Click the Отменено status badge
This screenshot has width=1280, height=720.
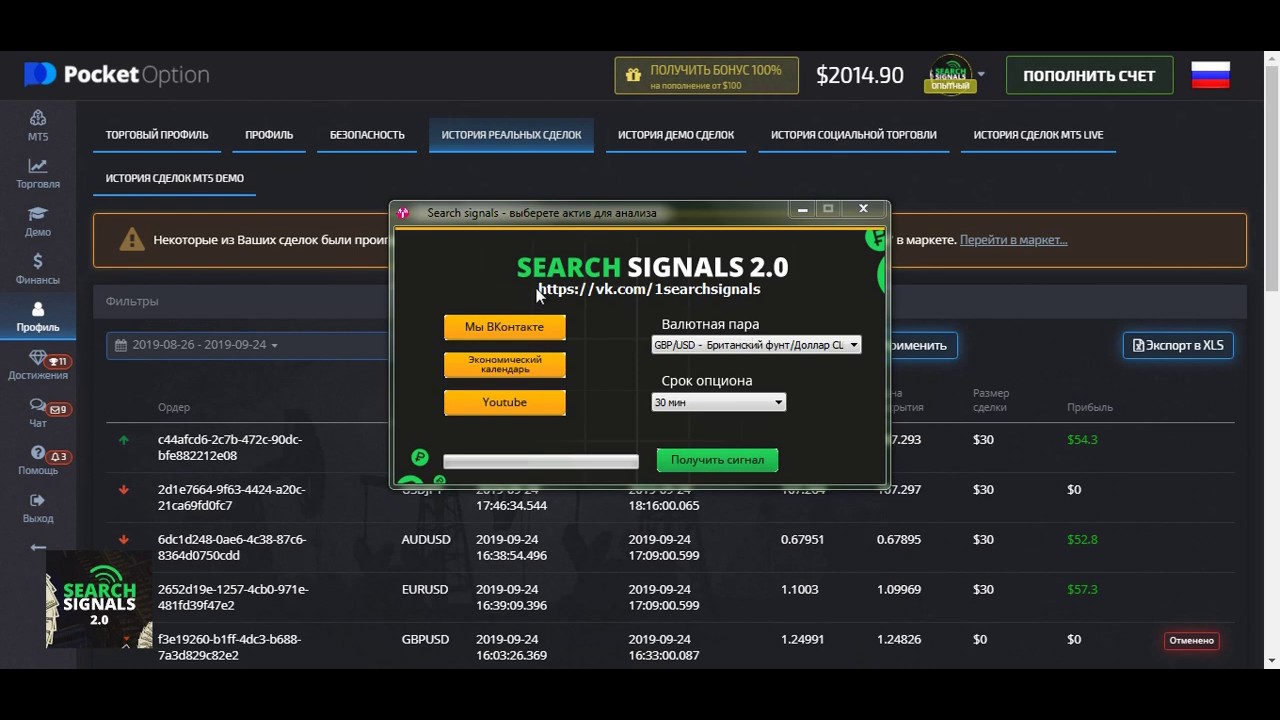1191,640
